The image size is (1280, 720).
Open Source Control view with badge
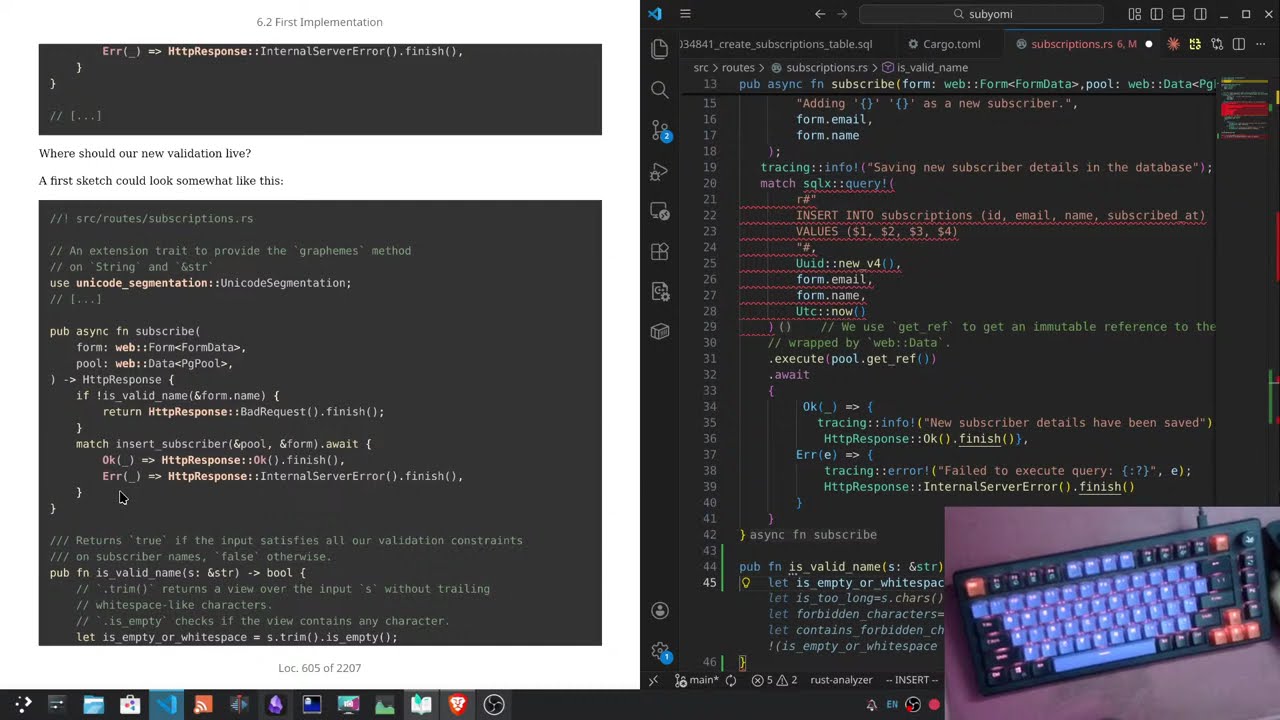point(659,131)
